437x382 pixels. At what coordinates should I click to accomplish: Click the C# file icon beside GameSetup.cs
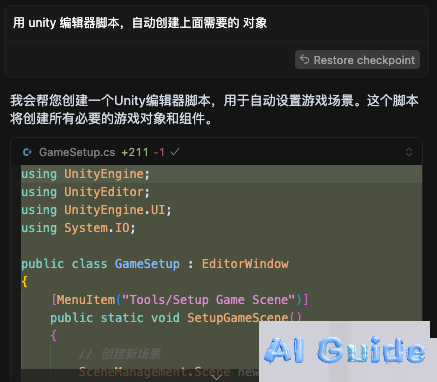(x=27, y=152)
